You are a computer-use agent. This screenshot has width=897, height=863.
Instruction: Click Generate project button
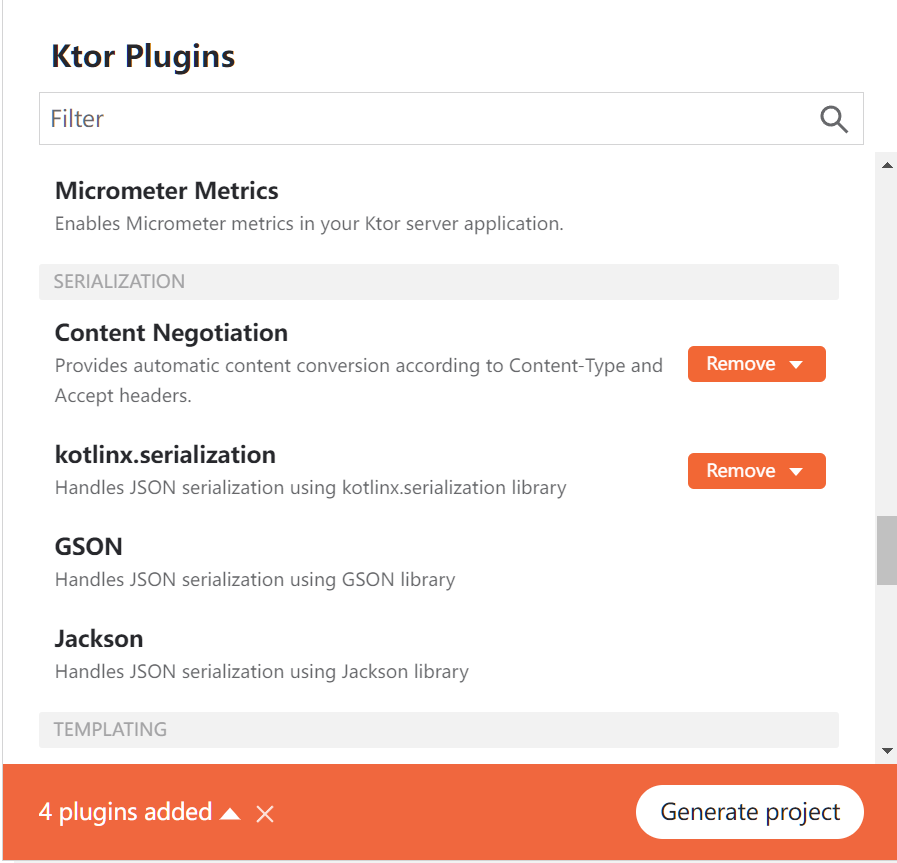click(750, 812)
